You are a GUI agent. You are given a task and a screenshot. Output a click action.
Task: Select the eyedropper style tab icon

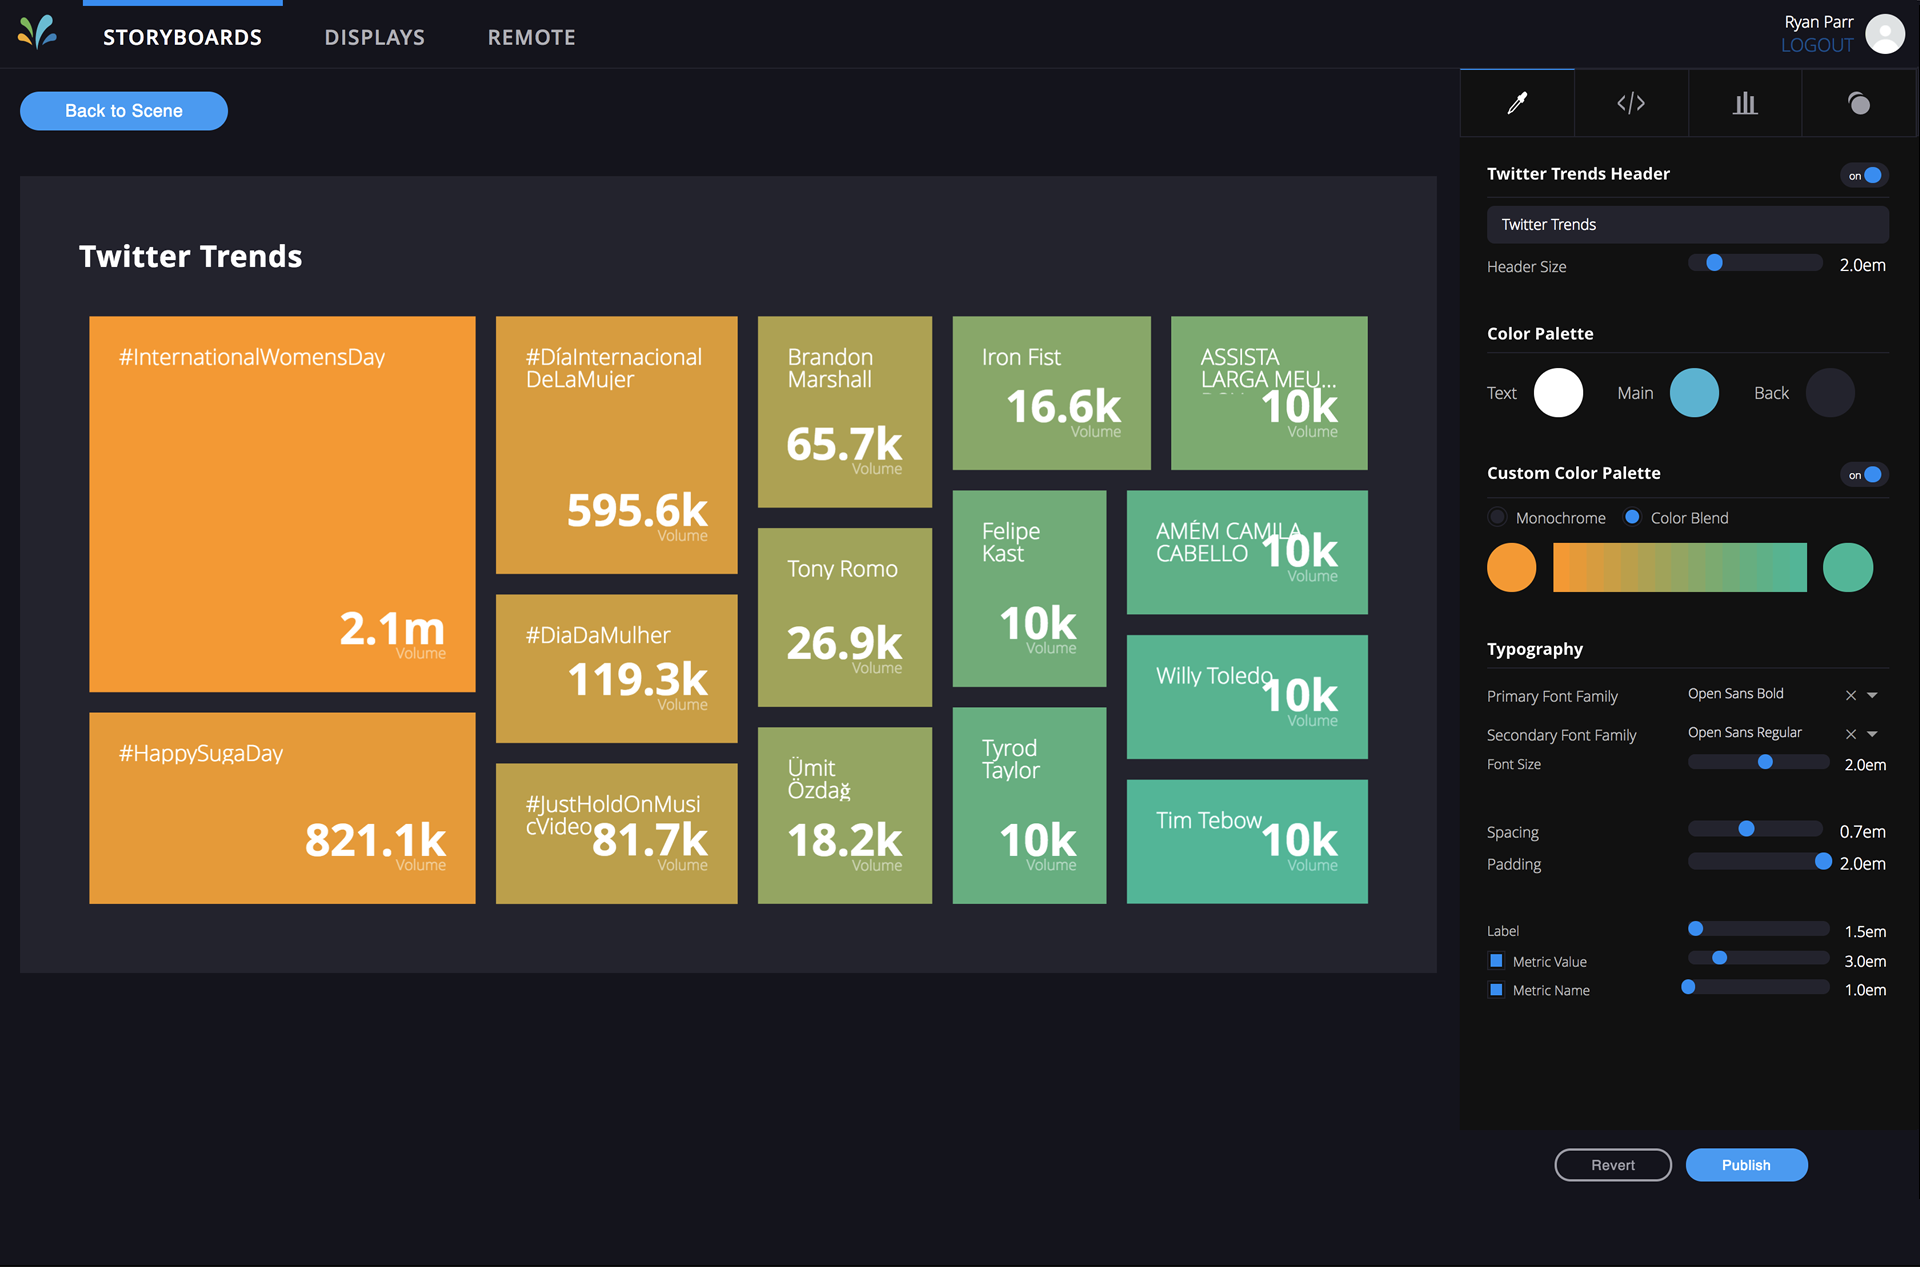pos(1517,103)
